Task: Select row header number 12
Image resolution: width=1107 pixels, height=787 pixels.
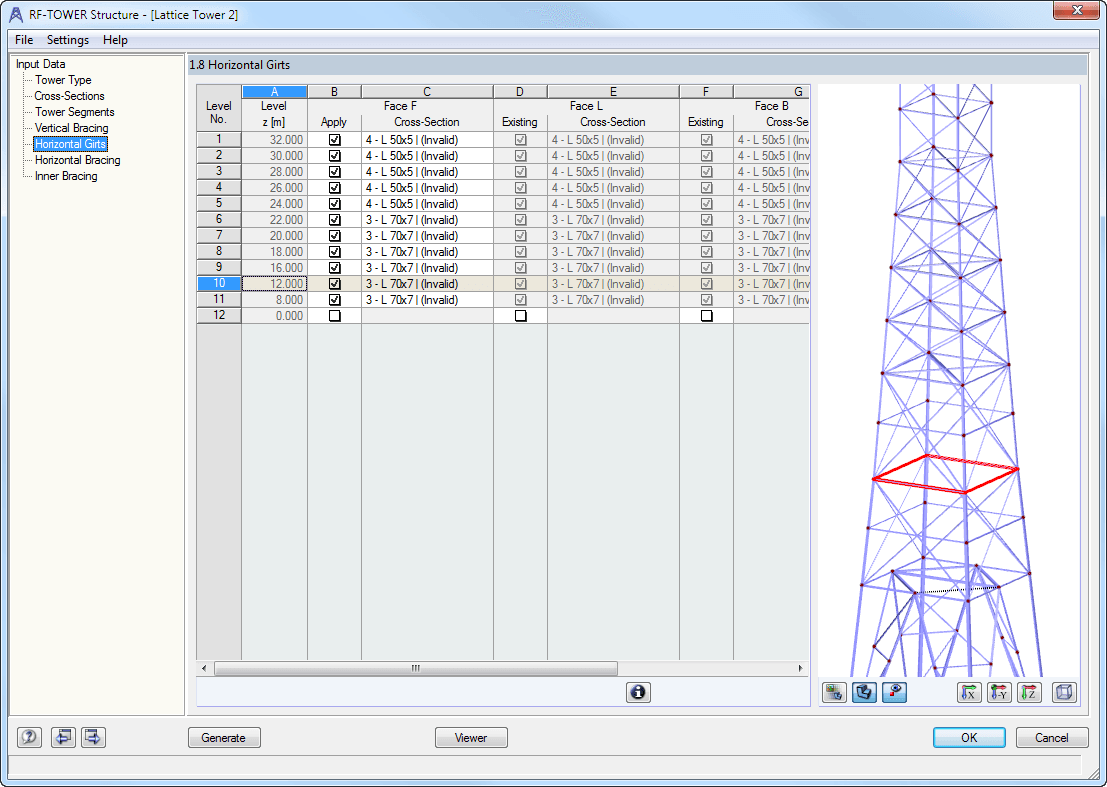Action: click(x=219, y=316)
